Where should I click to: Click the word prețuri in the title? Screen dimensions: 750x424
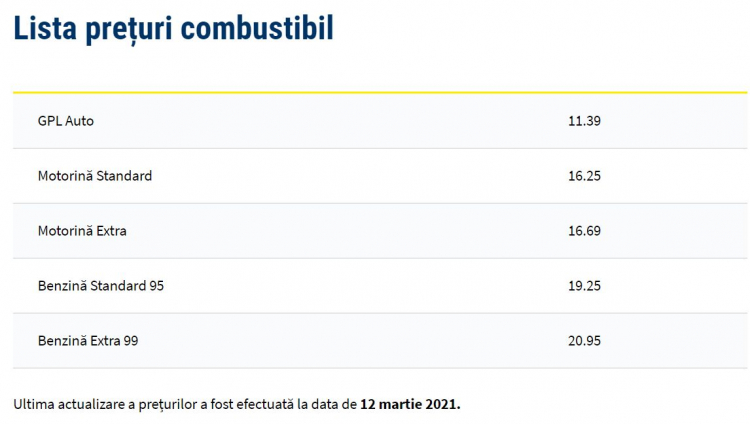(129, 30)
